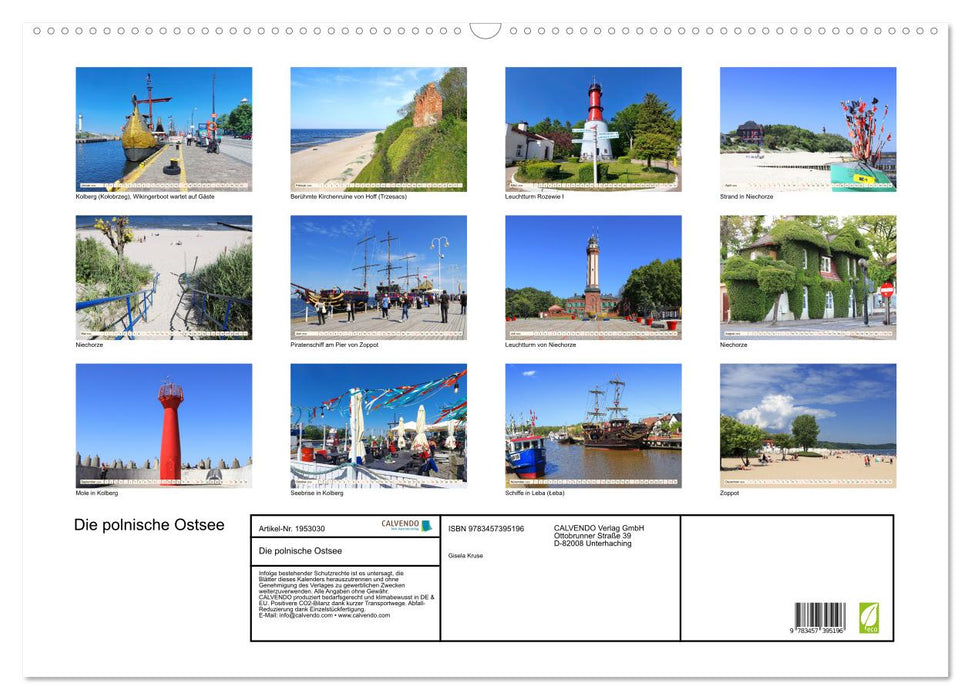Select the Leuchtturm Rozewie I lighthouse image

tap(592, 128)
